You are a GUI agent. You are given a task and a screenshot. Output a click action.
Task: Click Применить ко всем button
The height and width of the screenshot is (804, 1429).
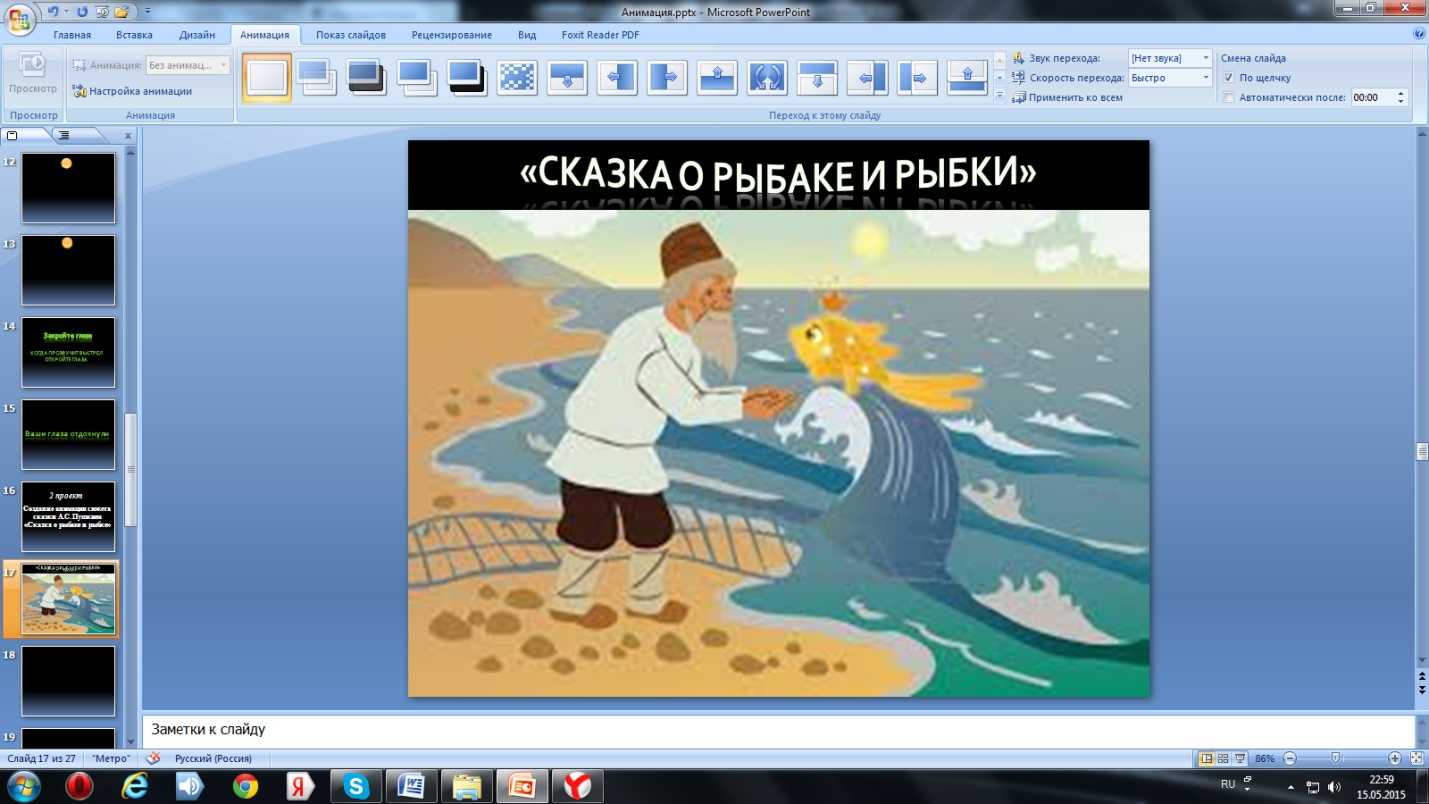(1068, 97)
